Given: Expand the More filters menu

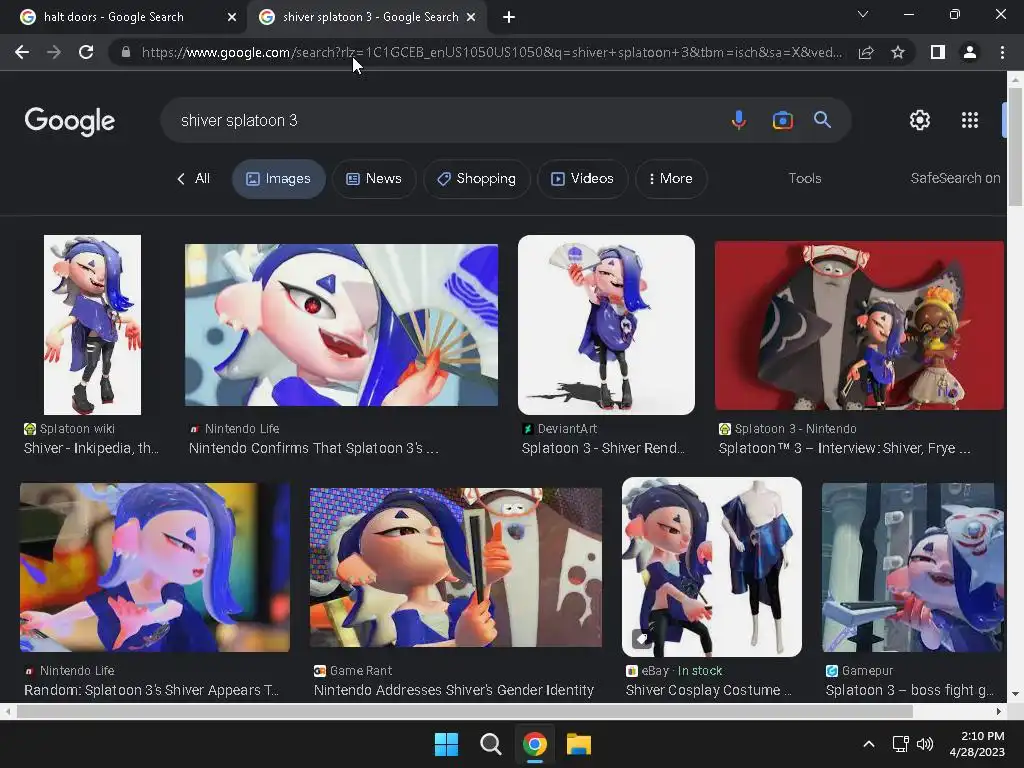Looking at the screenshot, I should 671,178.
